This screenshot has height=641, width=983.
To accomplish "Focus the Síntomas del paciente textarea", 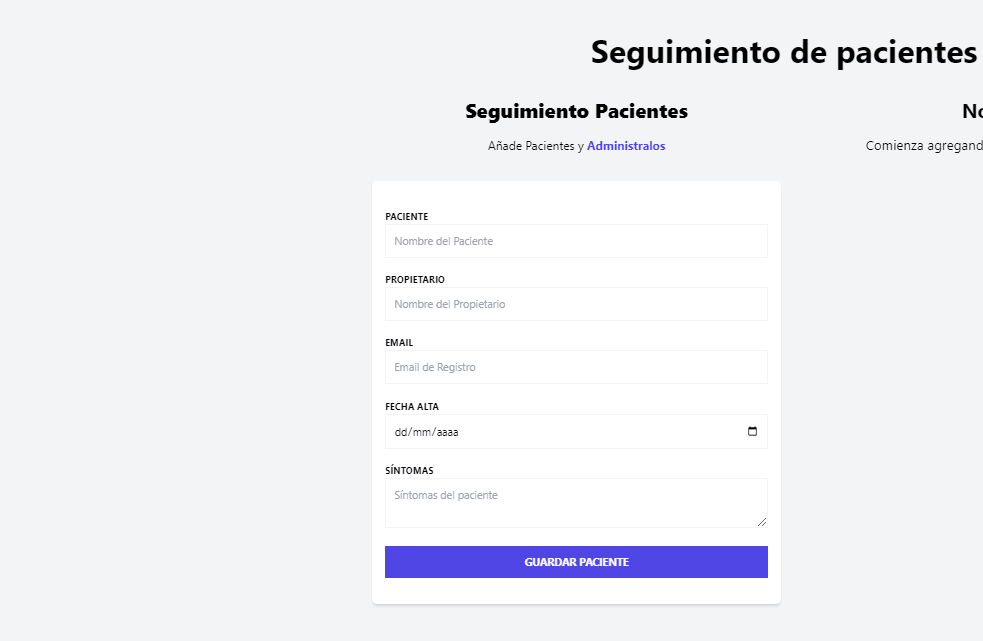I will coord(576,503).
